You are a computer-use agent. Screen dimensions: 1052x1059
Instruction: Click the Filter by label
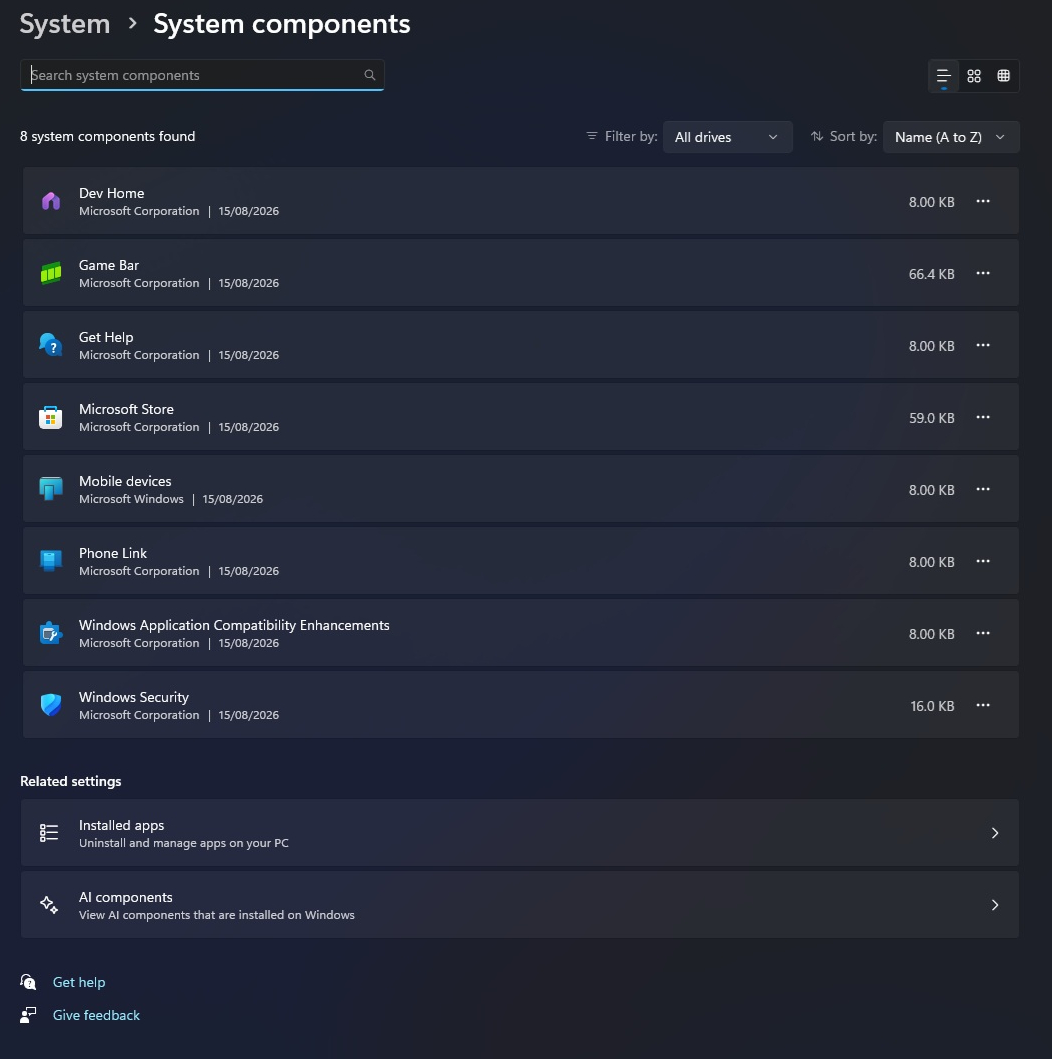[x=631, y=136]
